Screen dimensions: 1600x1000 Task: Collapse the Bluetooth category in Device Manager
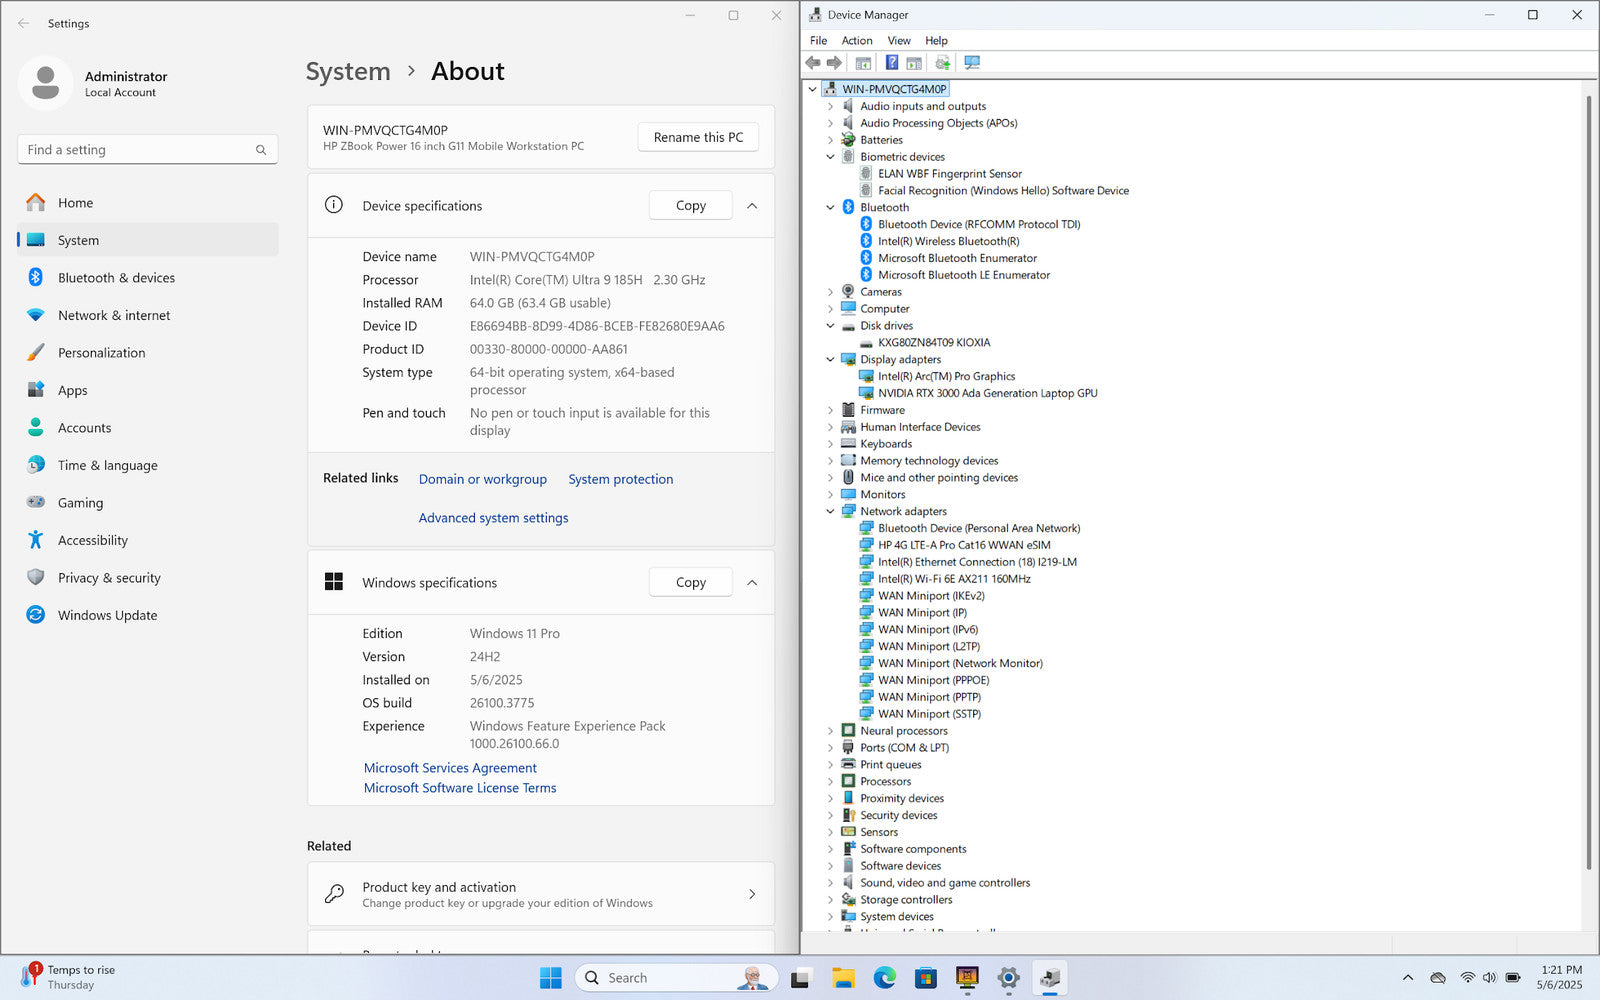tap(830, 207)
